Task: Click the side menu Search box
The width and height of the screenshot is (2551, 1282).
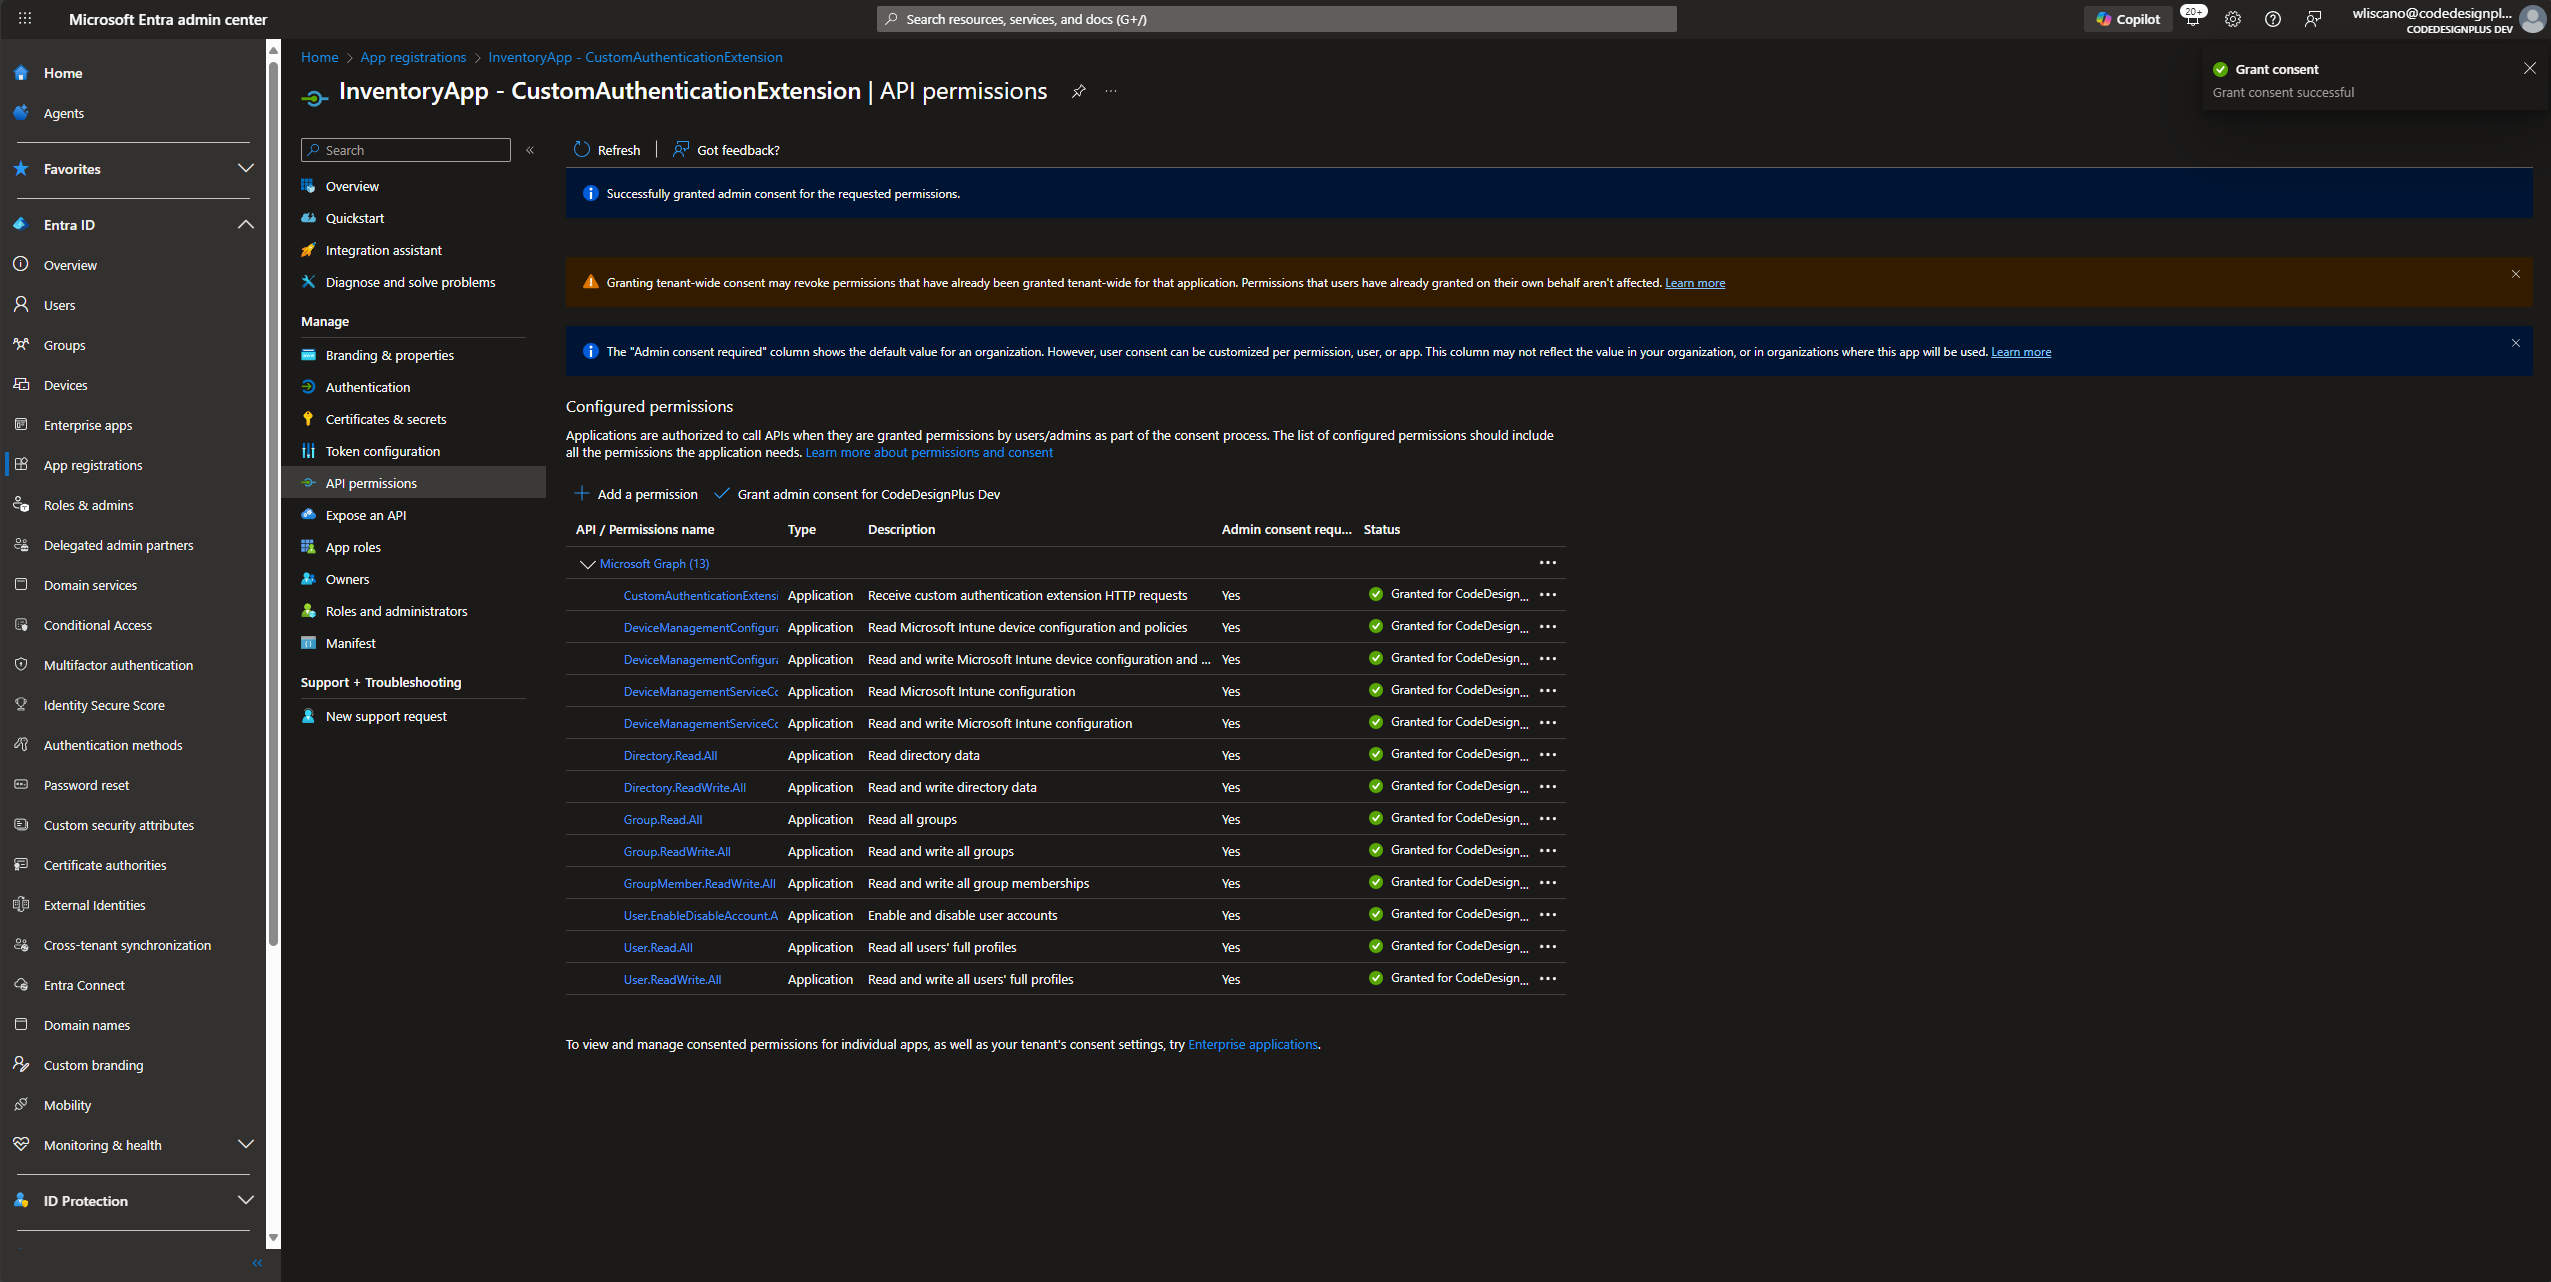Action: (406, 150)
